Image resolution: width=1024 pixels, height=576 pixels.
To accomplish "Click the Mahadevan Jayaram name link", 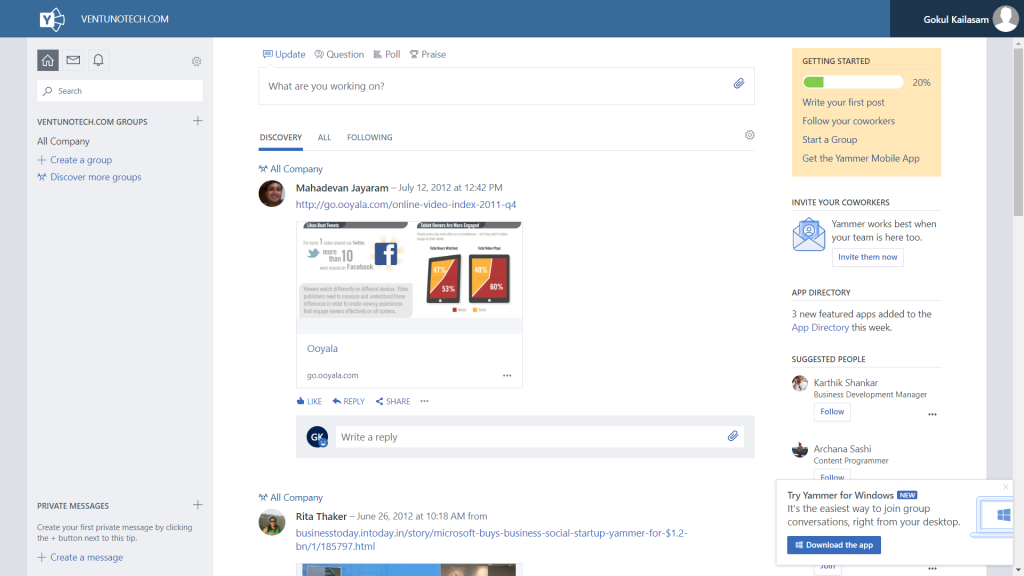I will point(342,187).
